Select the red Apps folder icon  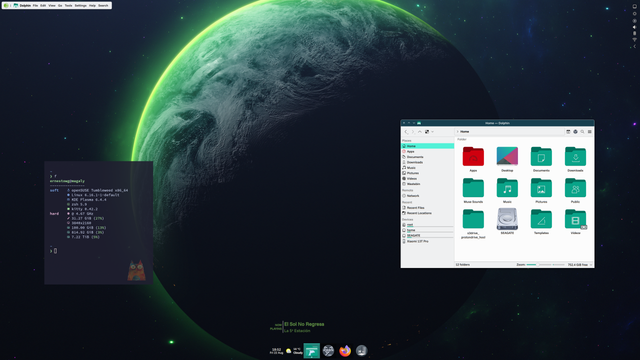(x=473, y=157)
